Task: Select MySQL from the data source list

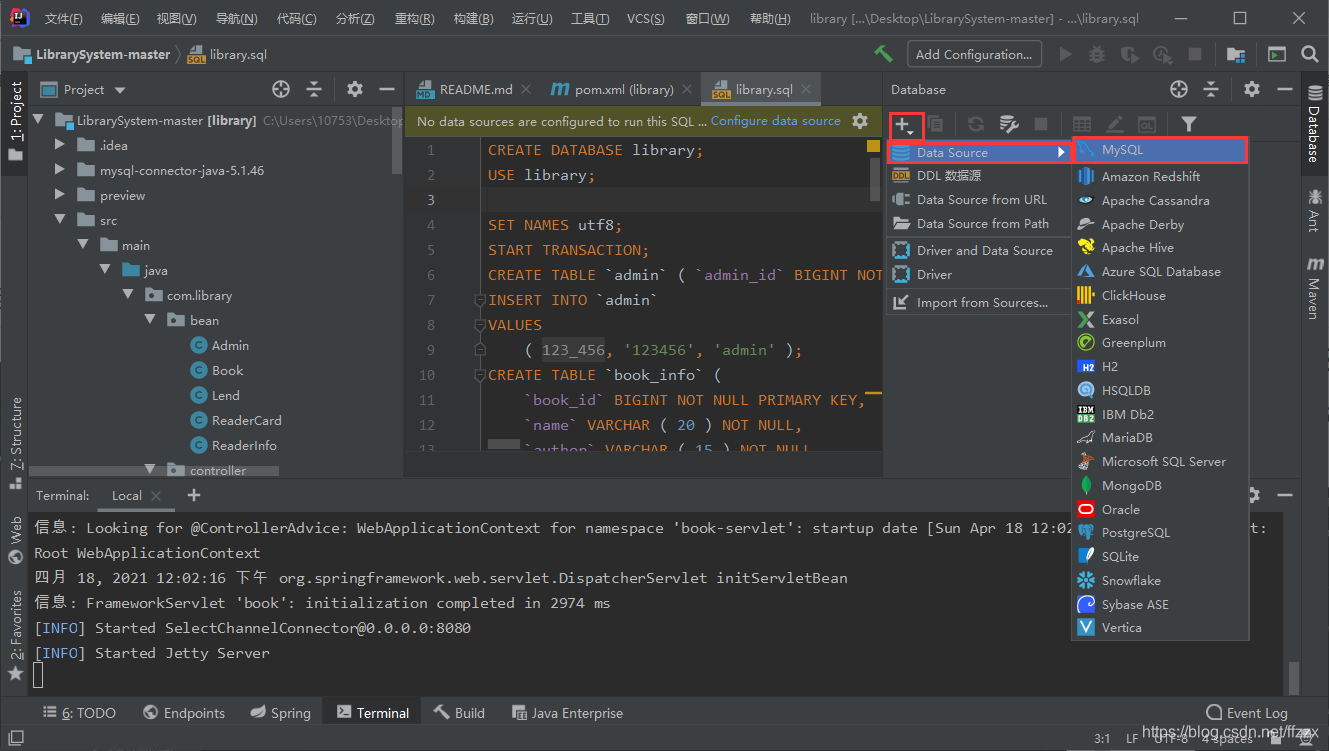Action: pyautogui.click(x=1160, y=150)
